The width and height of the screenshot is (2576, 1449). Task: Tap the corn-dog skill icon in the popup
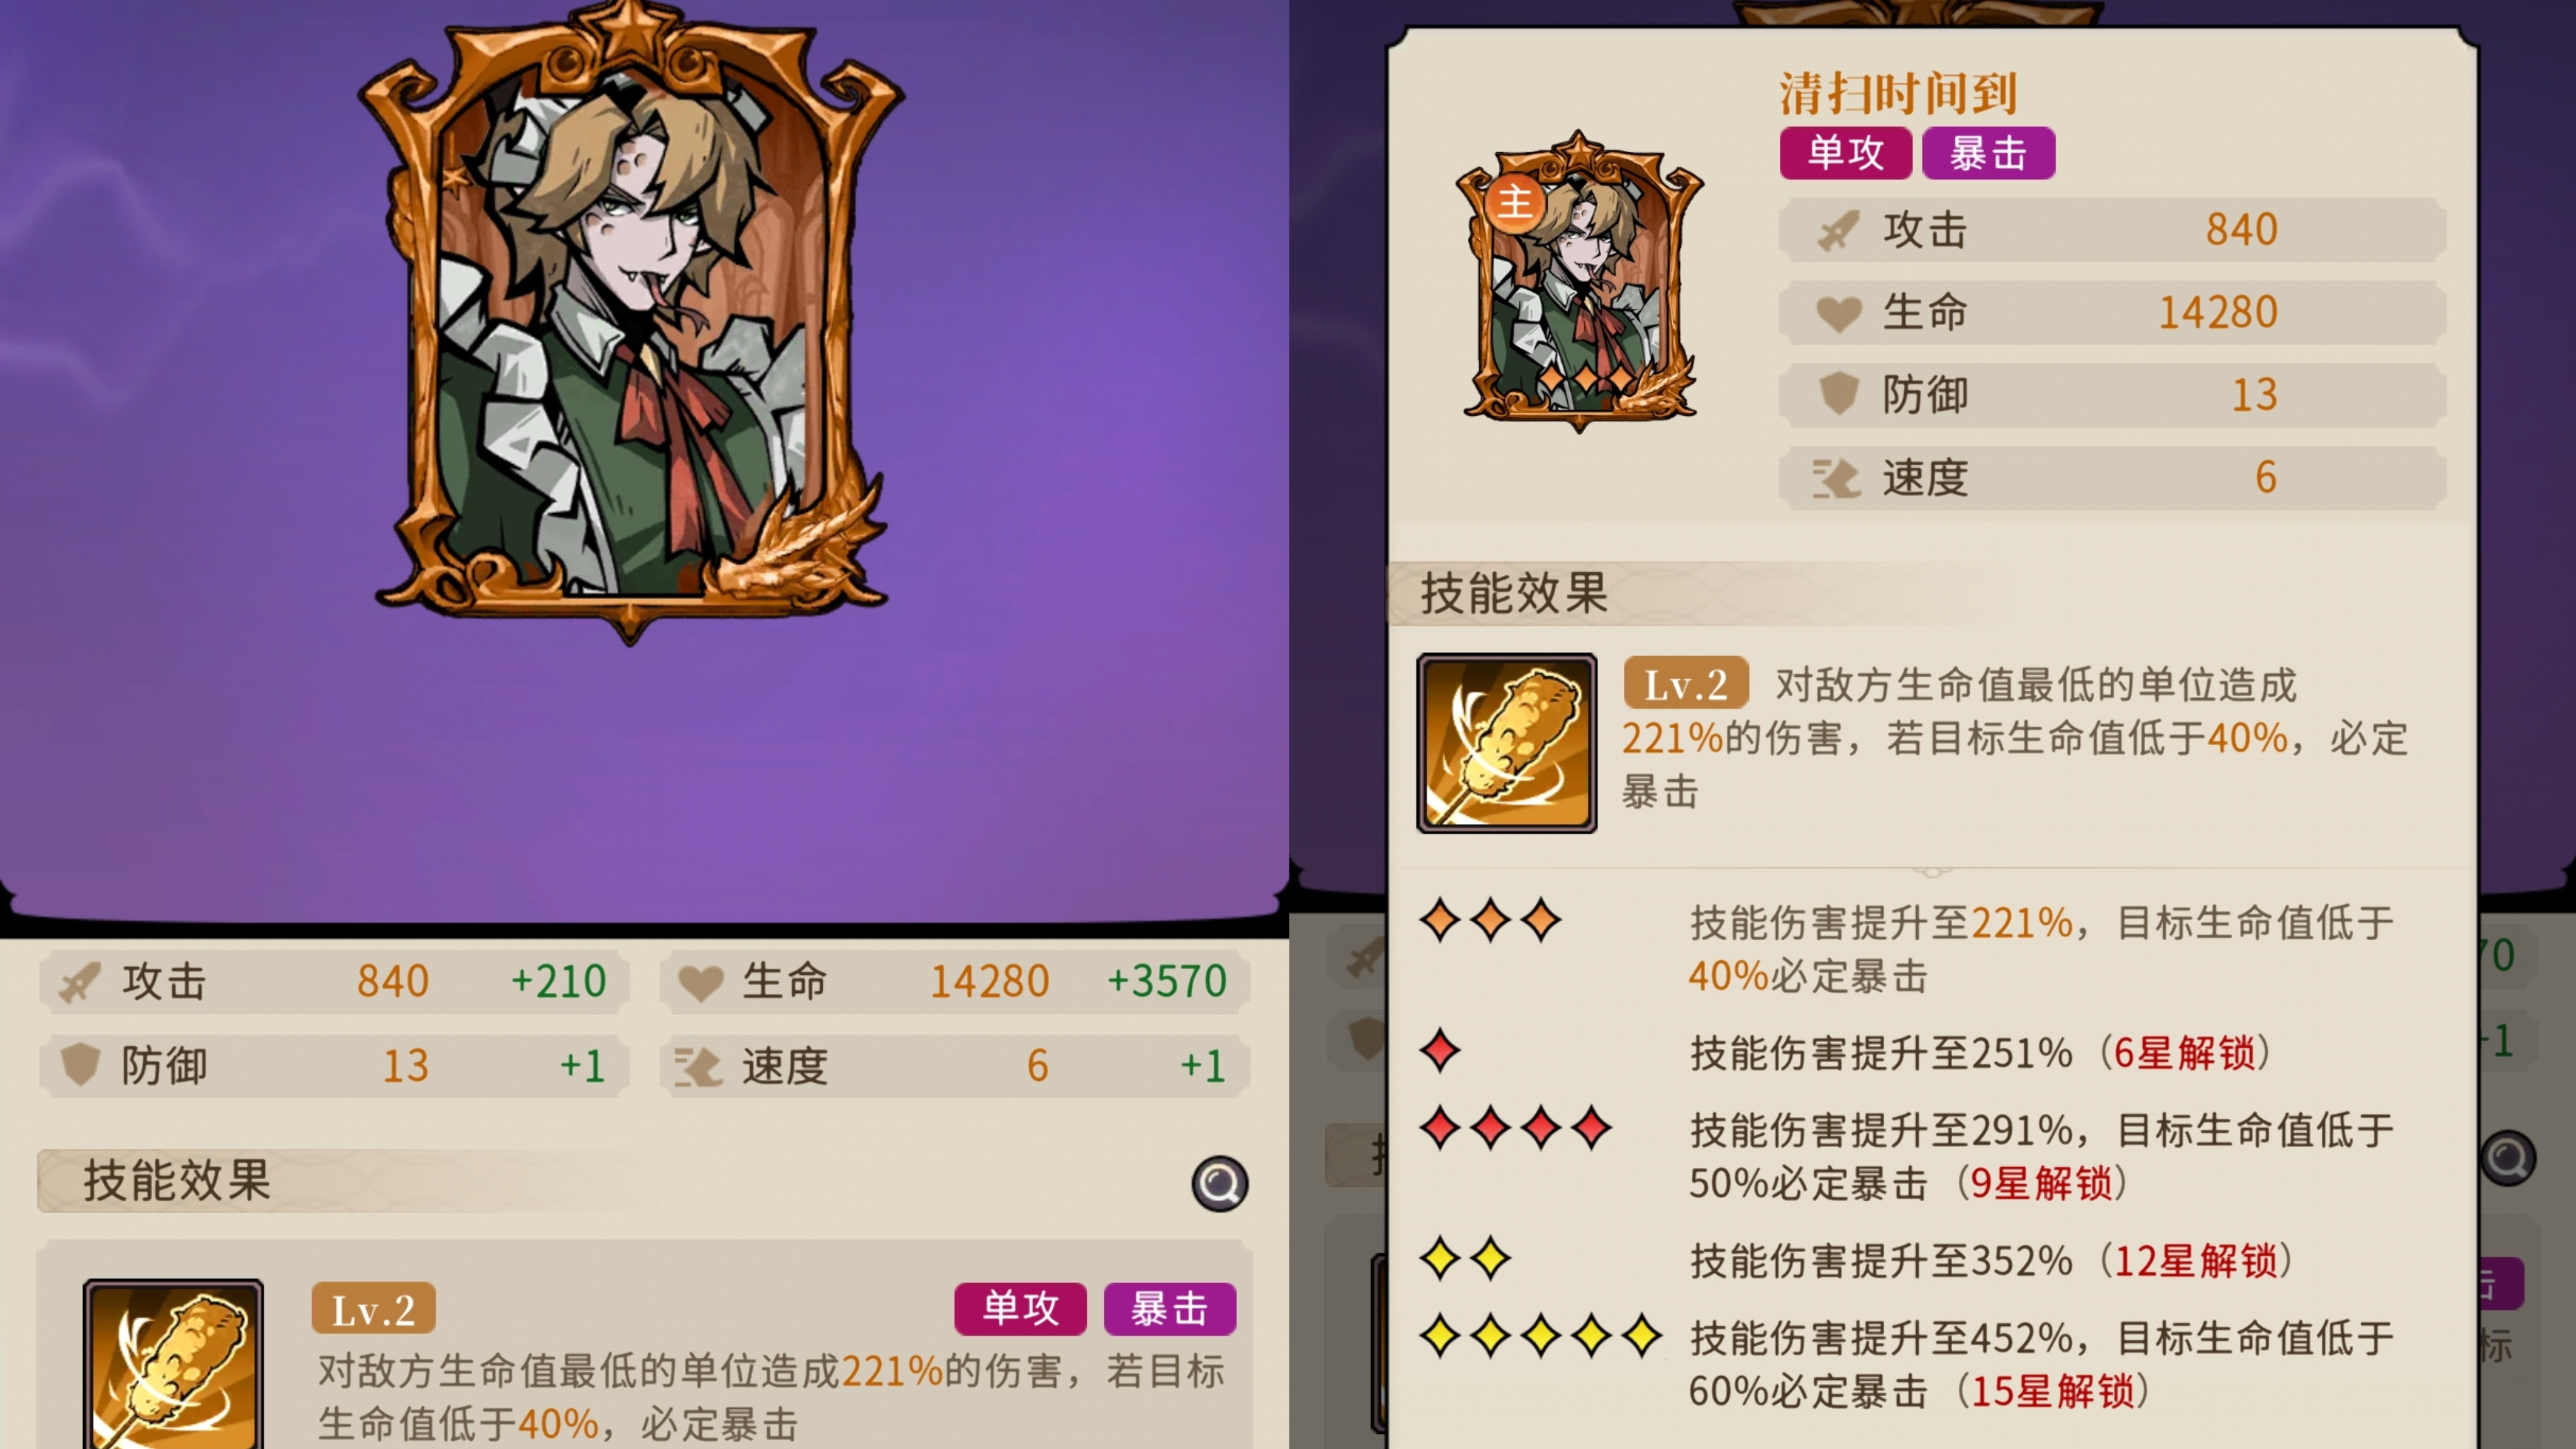pos(1506,743)
